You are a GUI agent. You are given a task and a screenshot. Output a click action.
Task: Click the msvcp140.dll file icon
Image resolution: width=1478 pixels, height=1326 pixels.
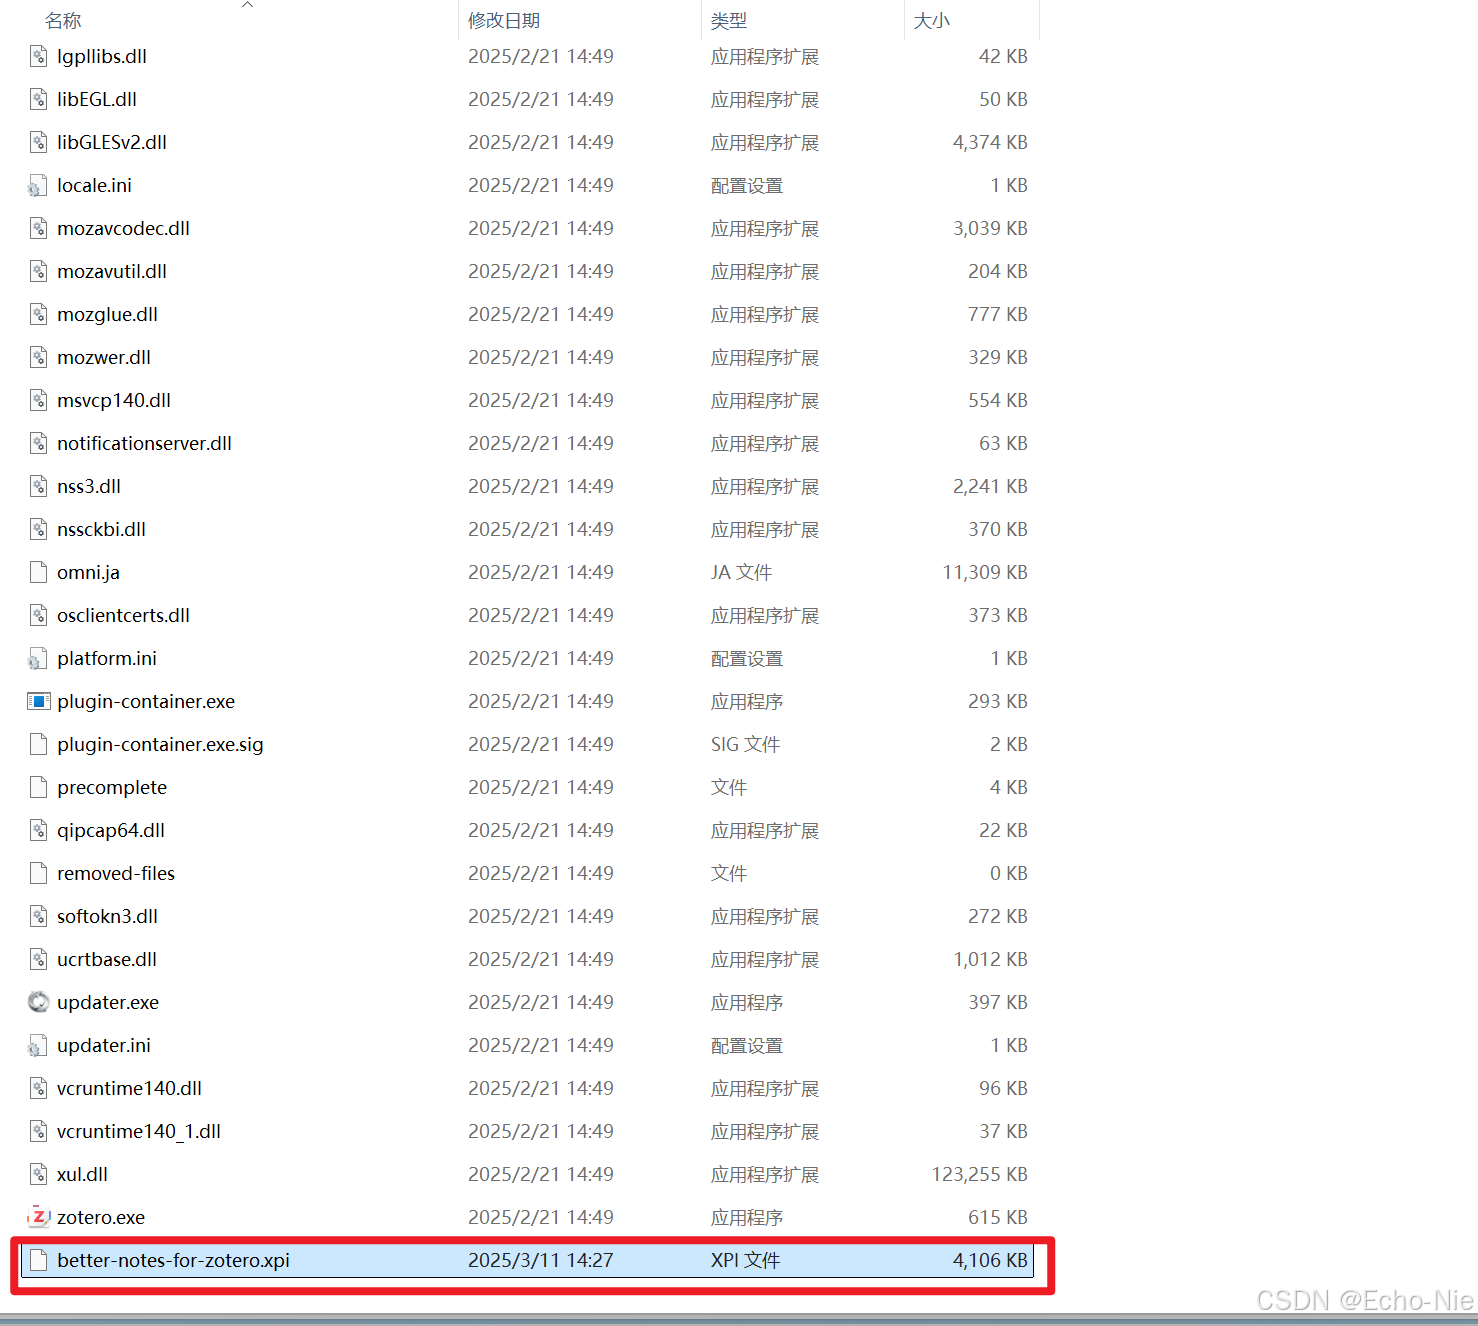(x=38, y=400)
